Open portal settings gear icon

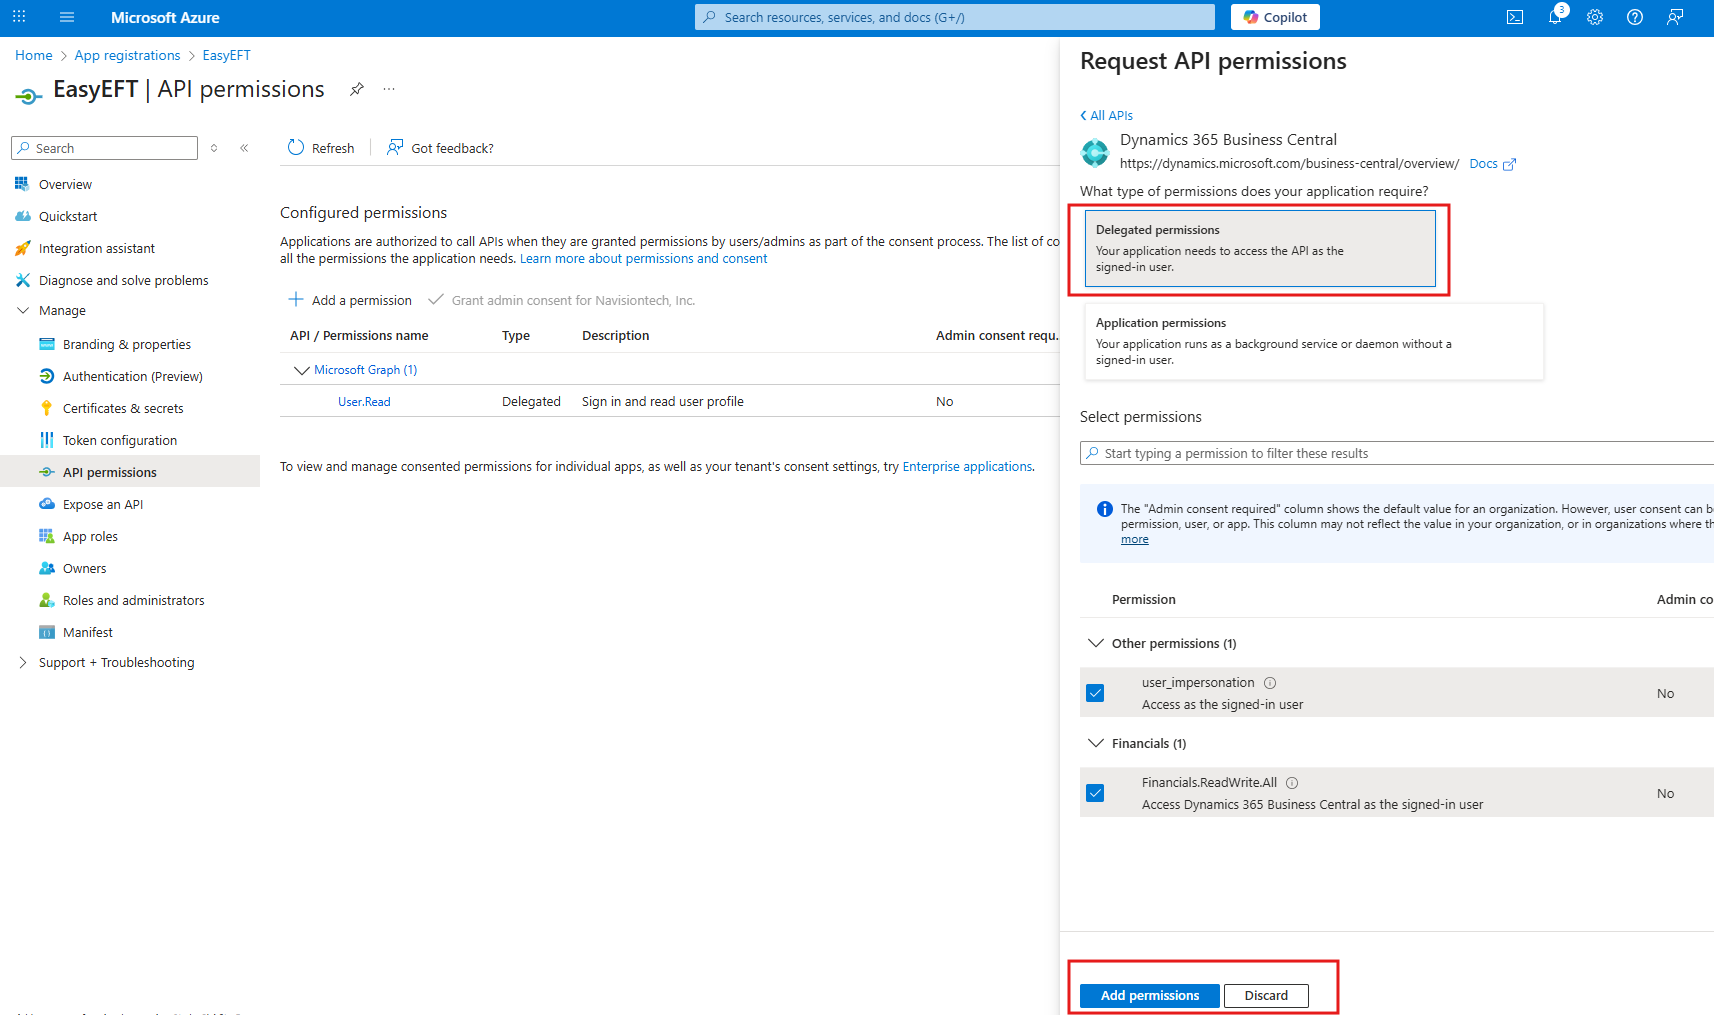point(1595,17)
